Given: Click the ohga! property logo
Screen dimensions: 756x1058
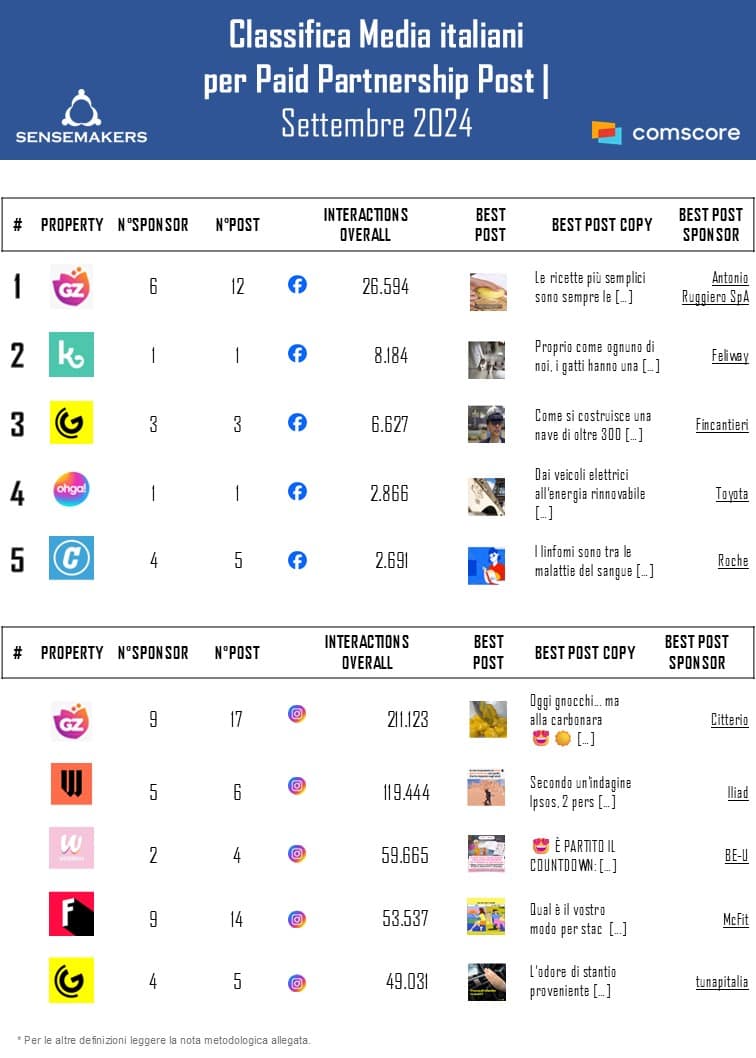Looking at the screenshot, I should click(71, 490).
